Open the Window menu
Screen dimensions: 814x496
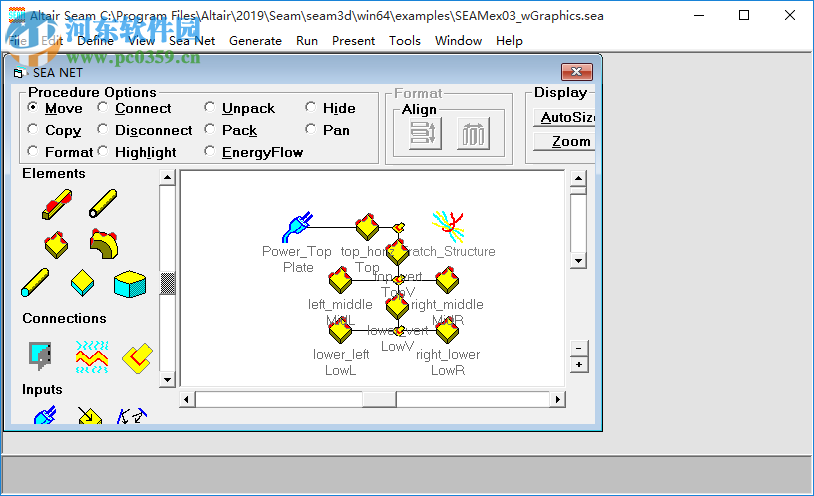458,41
